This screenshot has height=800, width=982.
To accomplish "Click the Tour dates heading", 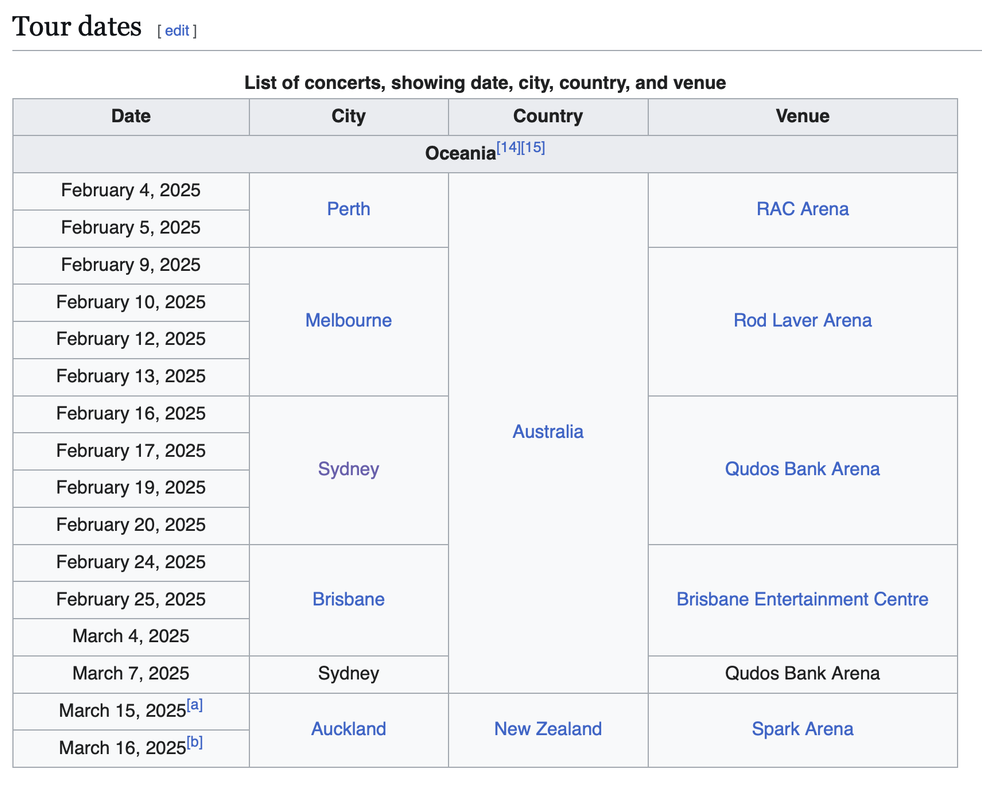I will tap(77, 26).
